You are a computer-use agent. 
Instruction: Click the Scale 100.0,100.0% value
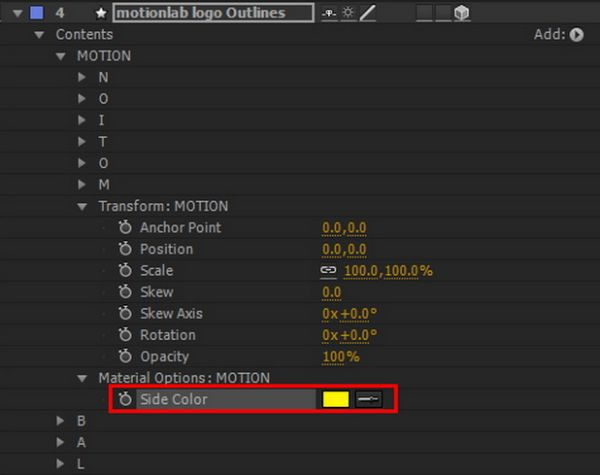tap(388, 271)
